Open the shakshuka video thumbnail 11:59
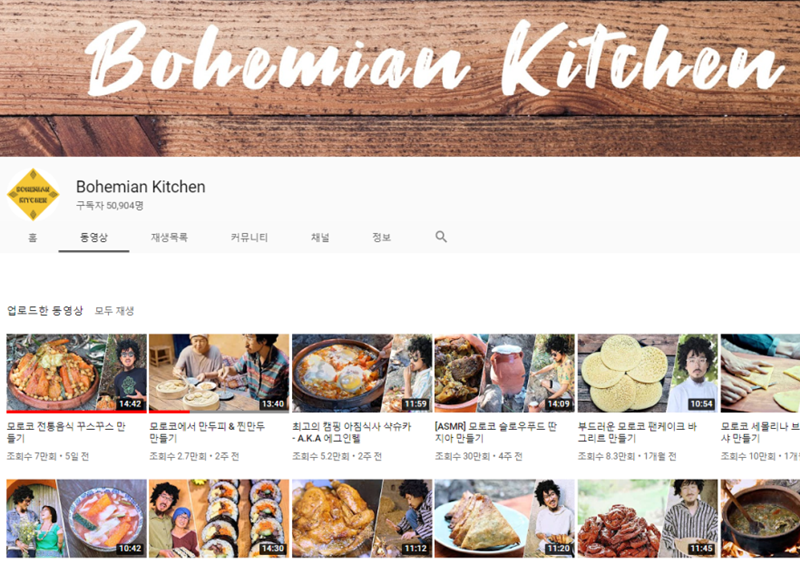This screenshot has width=800, height=563. (362, 373)
